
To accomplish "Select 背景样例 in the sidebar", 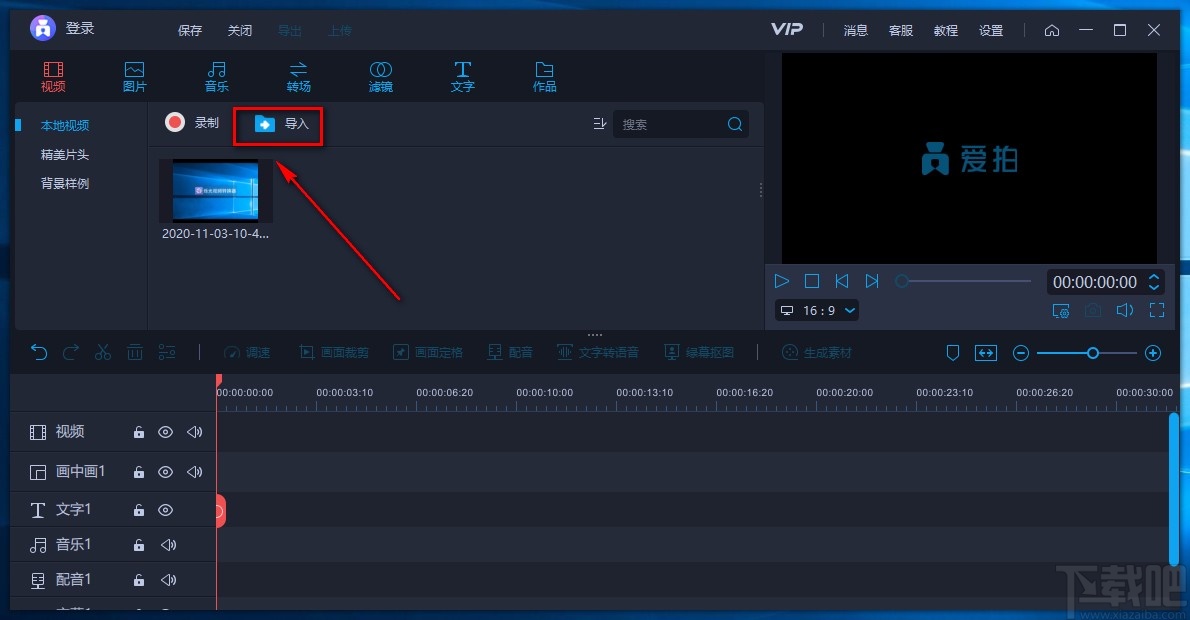I will (x=65, y=183).
